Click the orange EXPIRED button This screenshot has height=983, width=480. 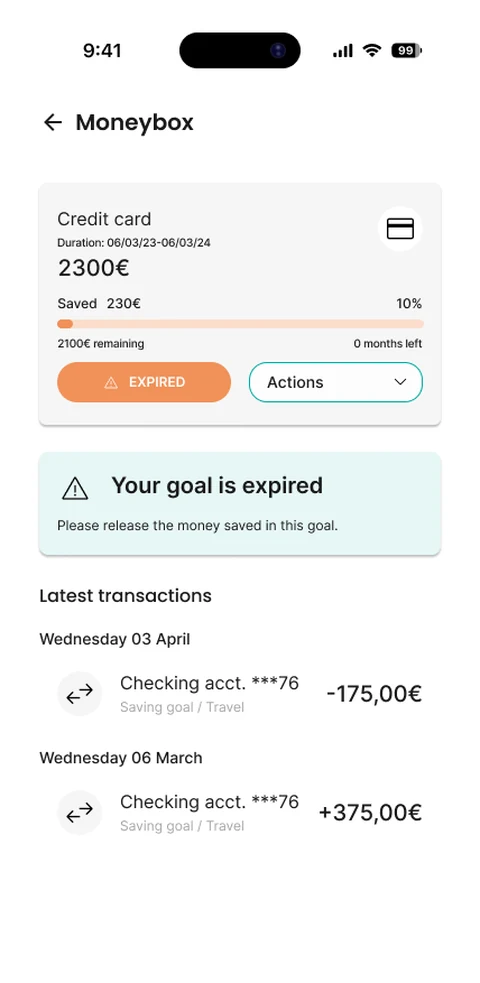[144, 382]
